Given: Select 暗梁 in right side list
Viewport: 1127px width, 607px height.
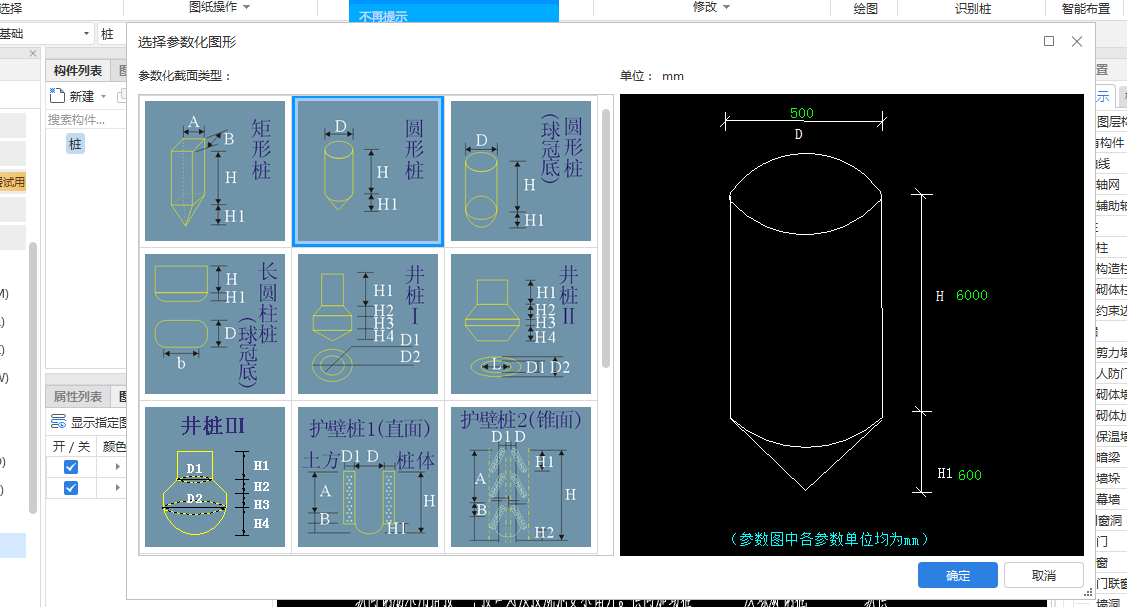Looking at the screenshot, I should point(1108,457).
